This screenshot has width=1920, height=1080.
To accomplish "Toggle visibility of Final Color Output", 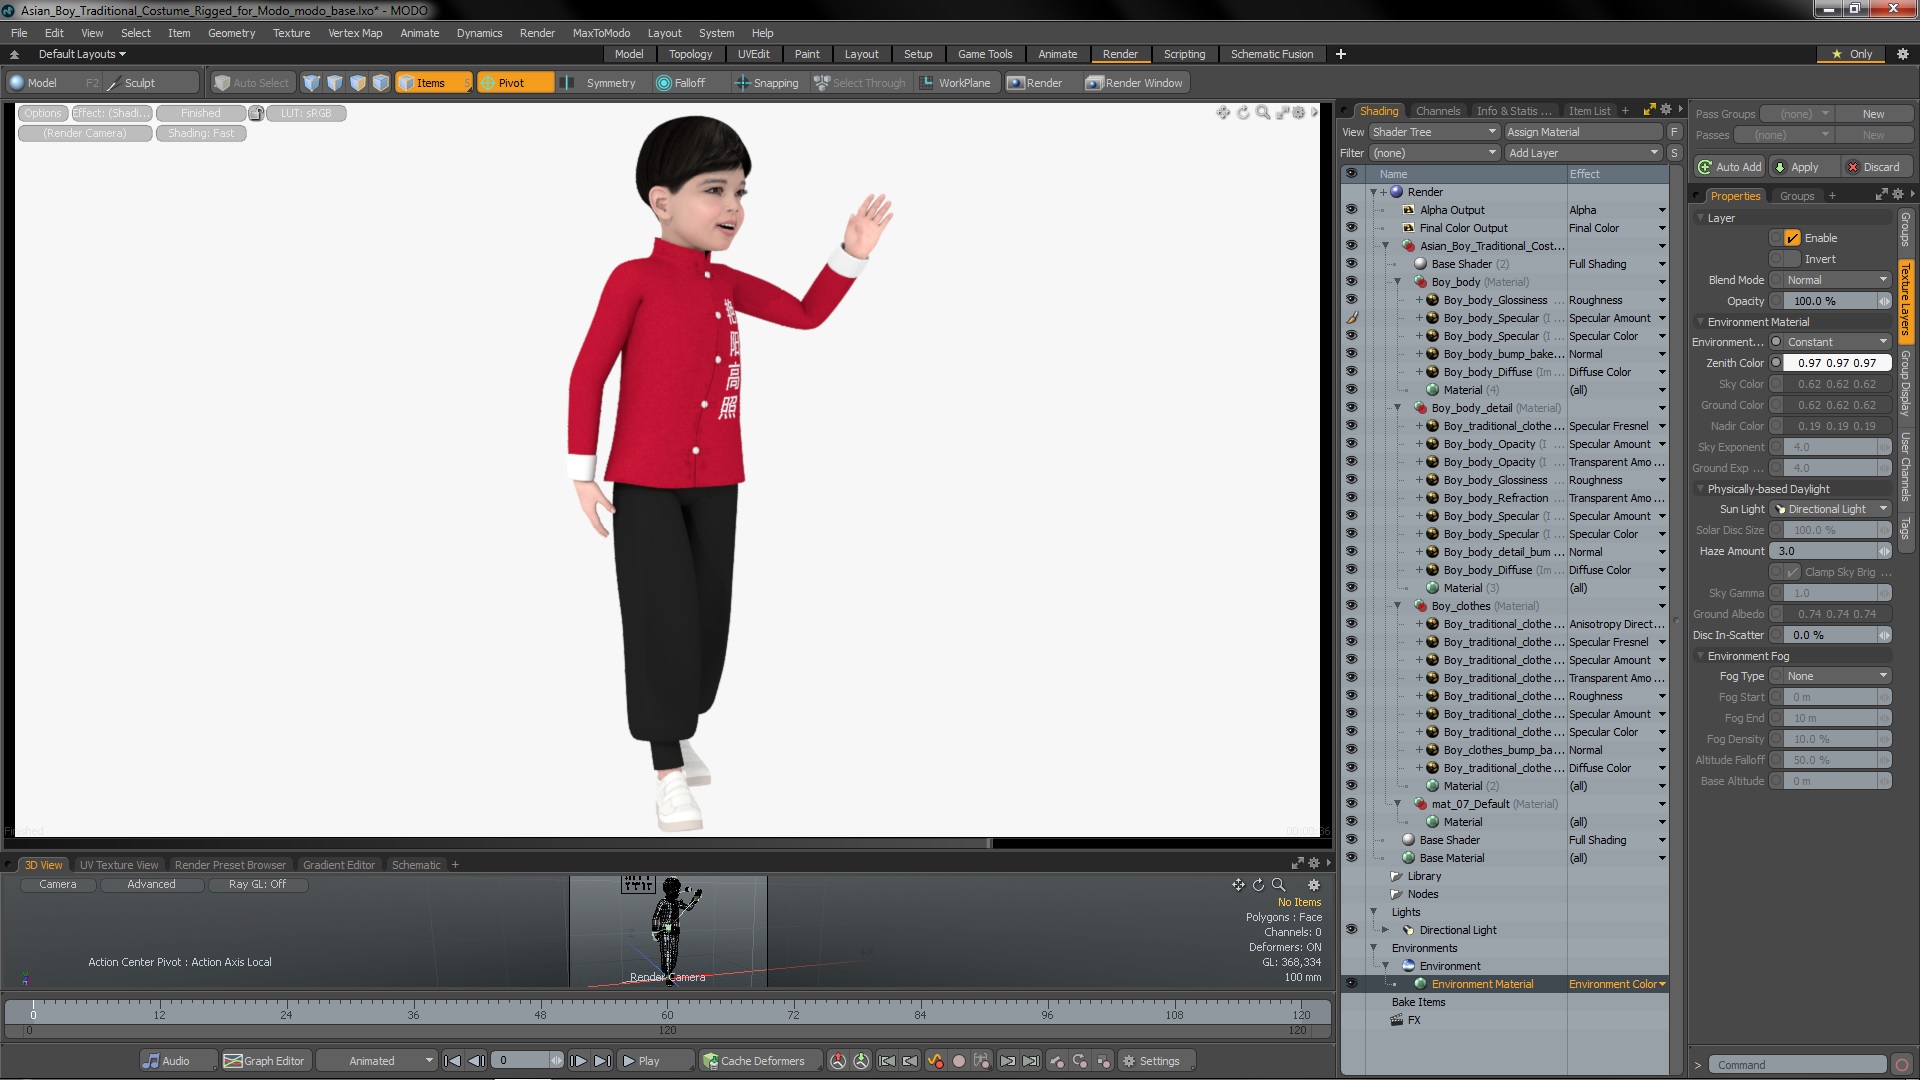I will pos(1351,228).
